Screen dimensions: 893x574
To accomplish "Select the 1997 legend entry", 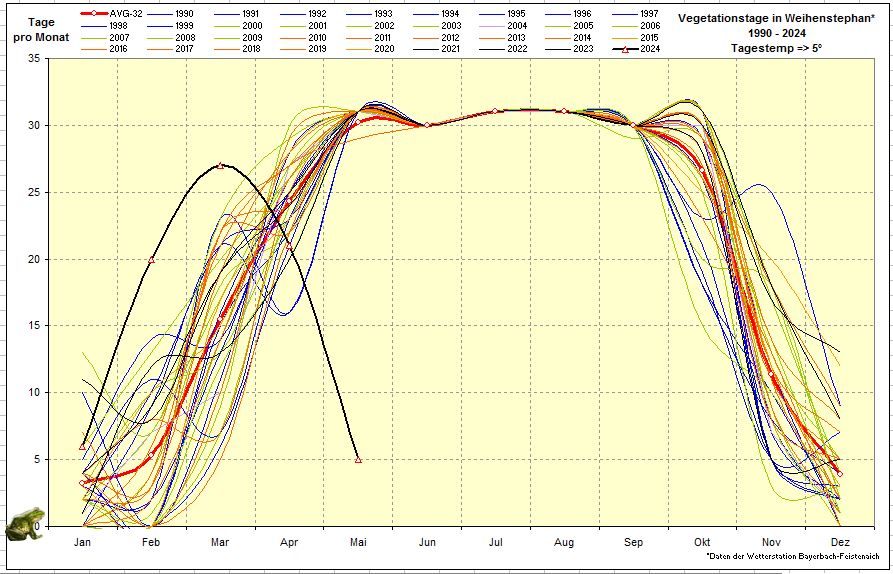I will [648, 15].
